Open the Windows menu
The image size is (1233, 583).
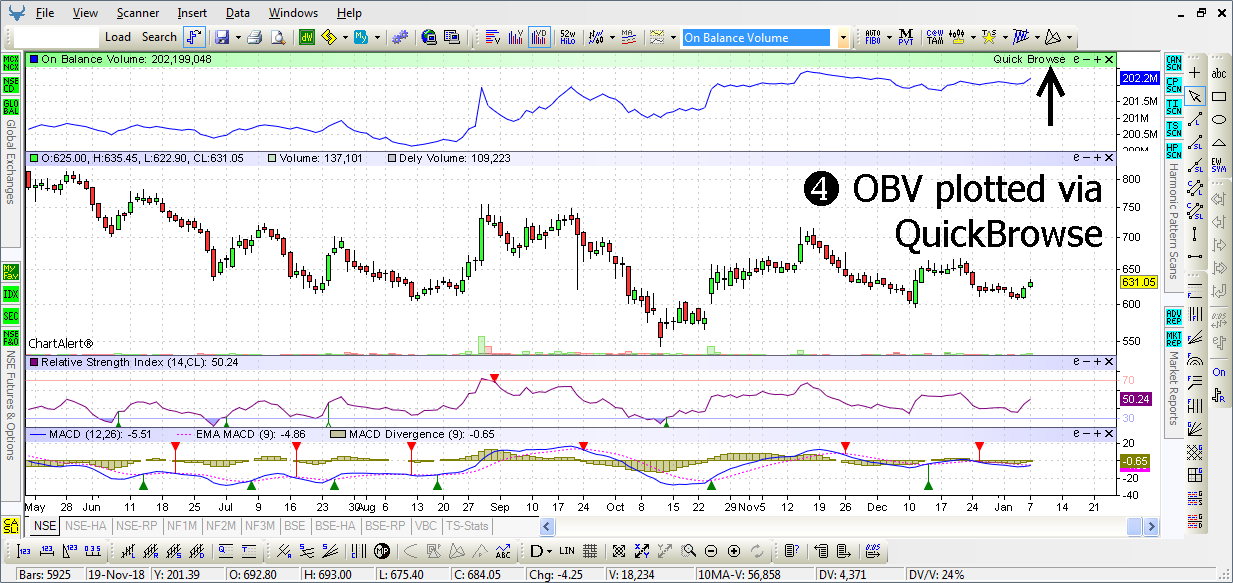[x=293, y=13]
